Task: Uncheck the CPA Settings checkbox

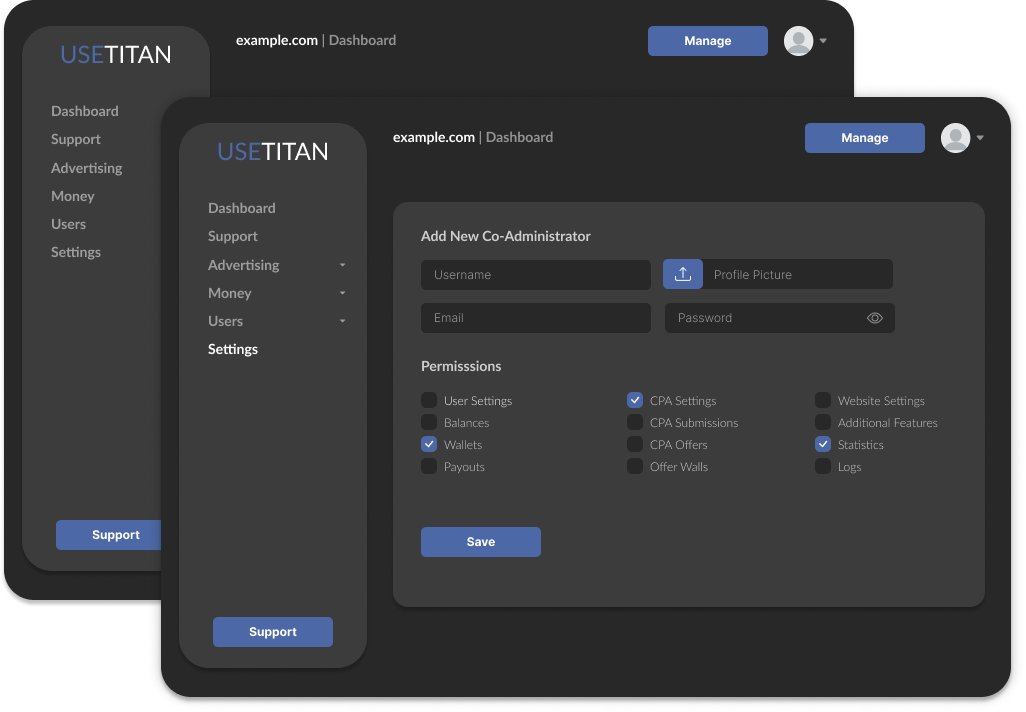Action: 635,400
